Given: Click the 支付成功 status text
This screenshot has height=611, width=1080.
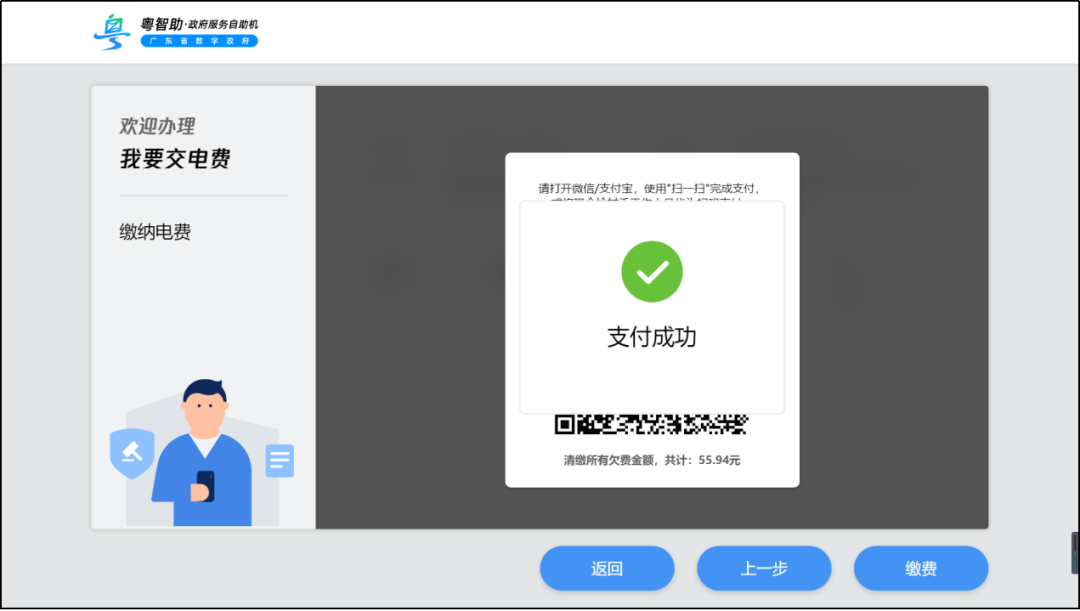Looking at the screenshot, I should (x=651, y=337).
